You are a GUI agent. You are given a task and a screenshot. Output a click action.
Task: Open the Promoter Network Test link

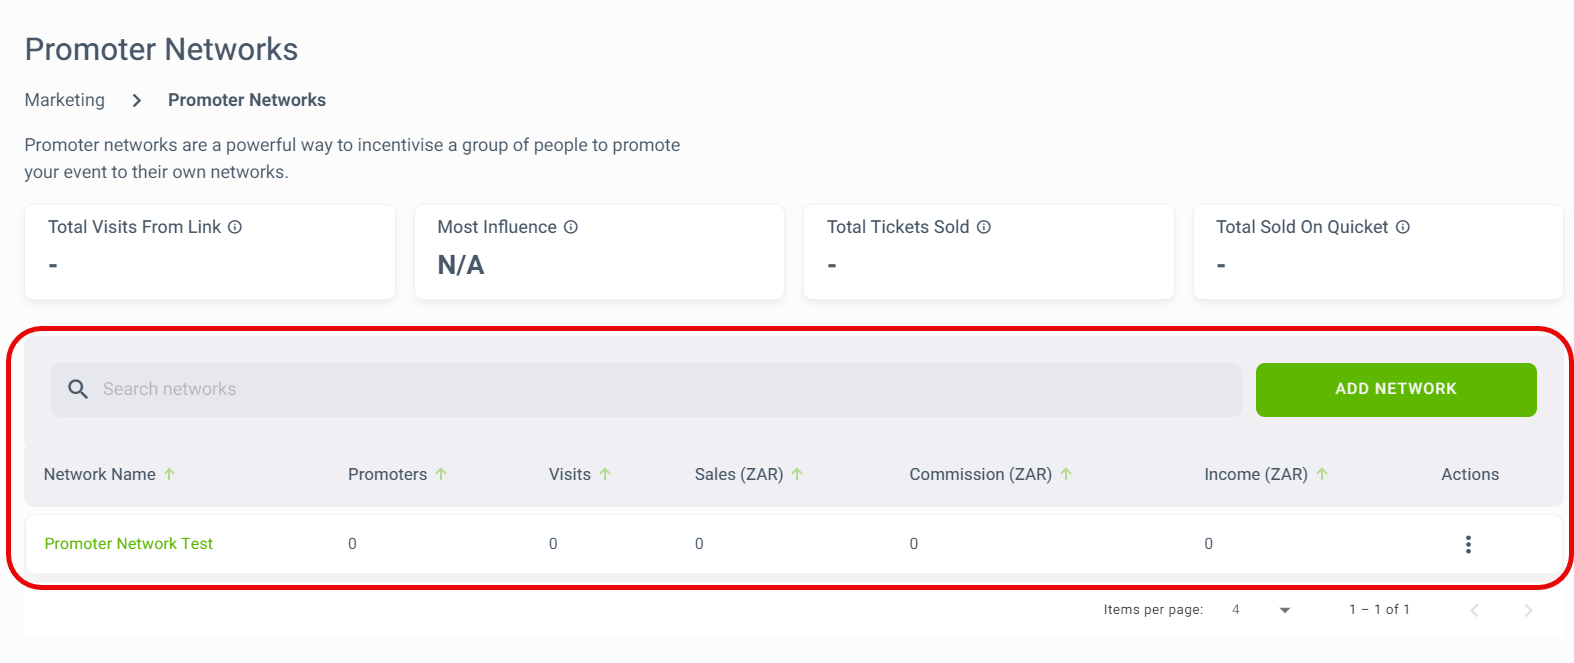pyautogui.click(x=129, y=544)
